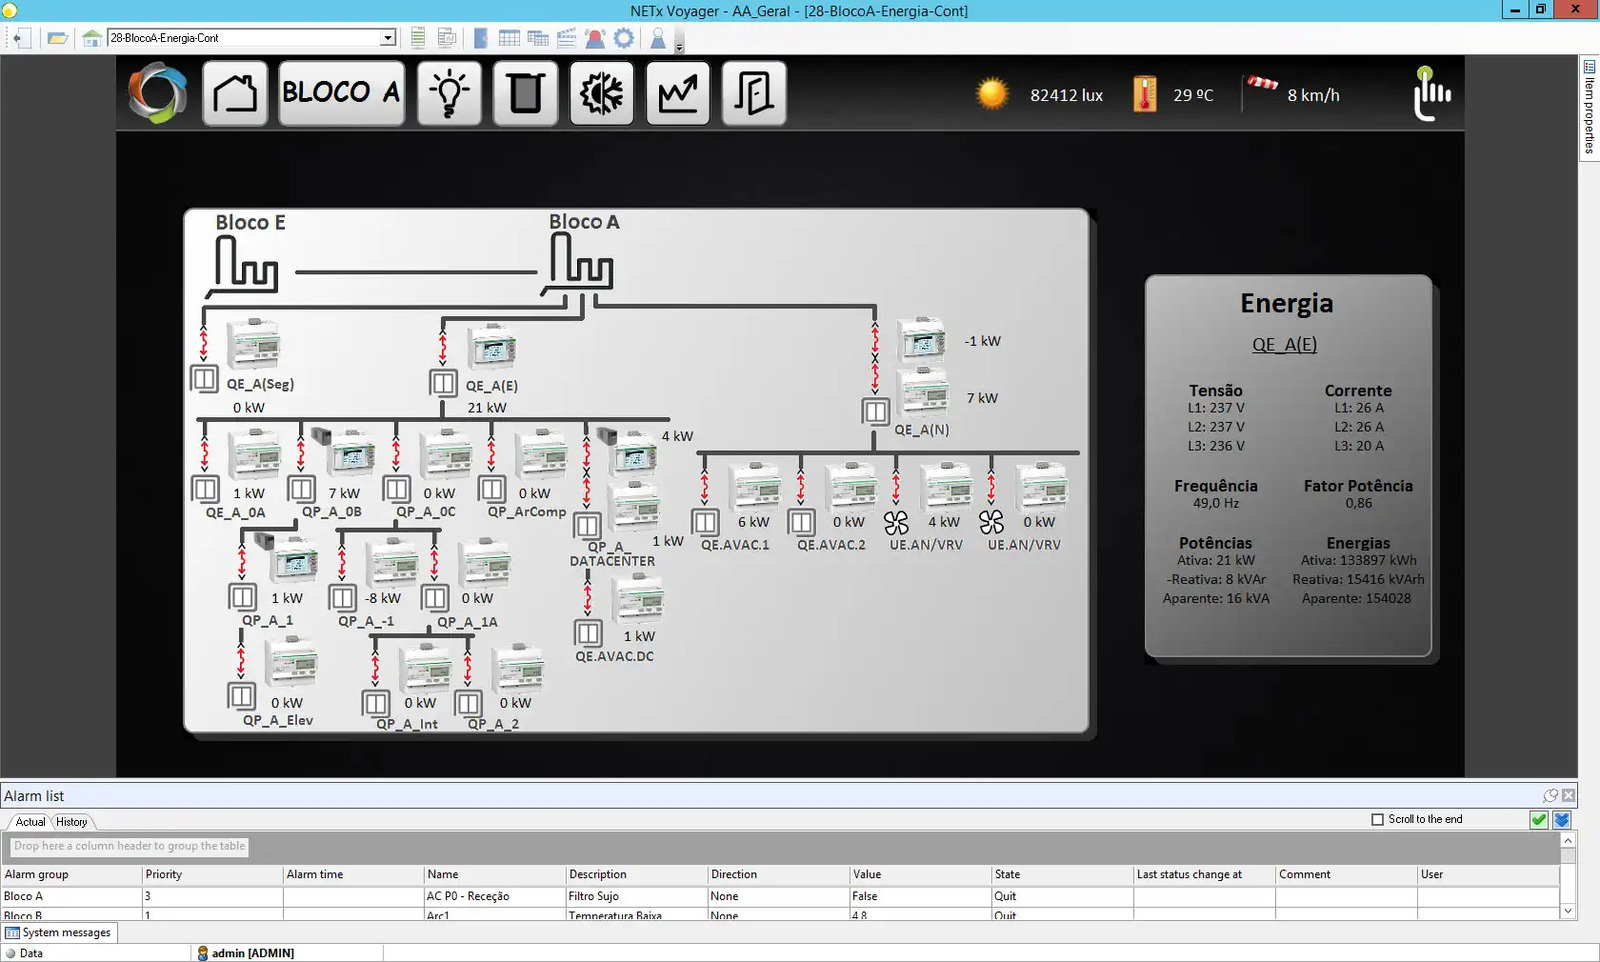Open the HVAC sun-snowflake climate page
The height and width of the screenshot is (962, 1600).
click(x=601, y=94)
